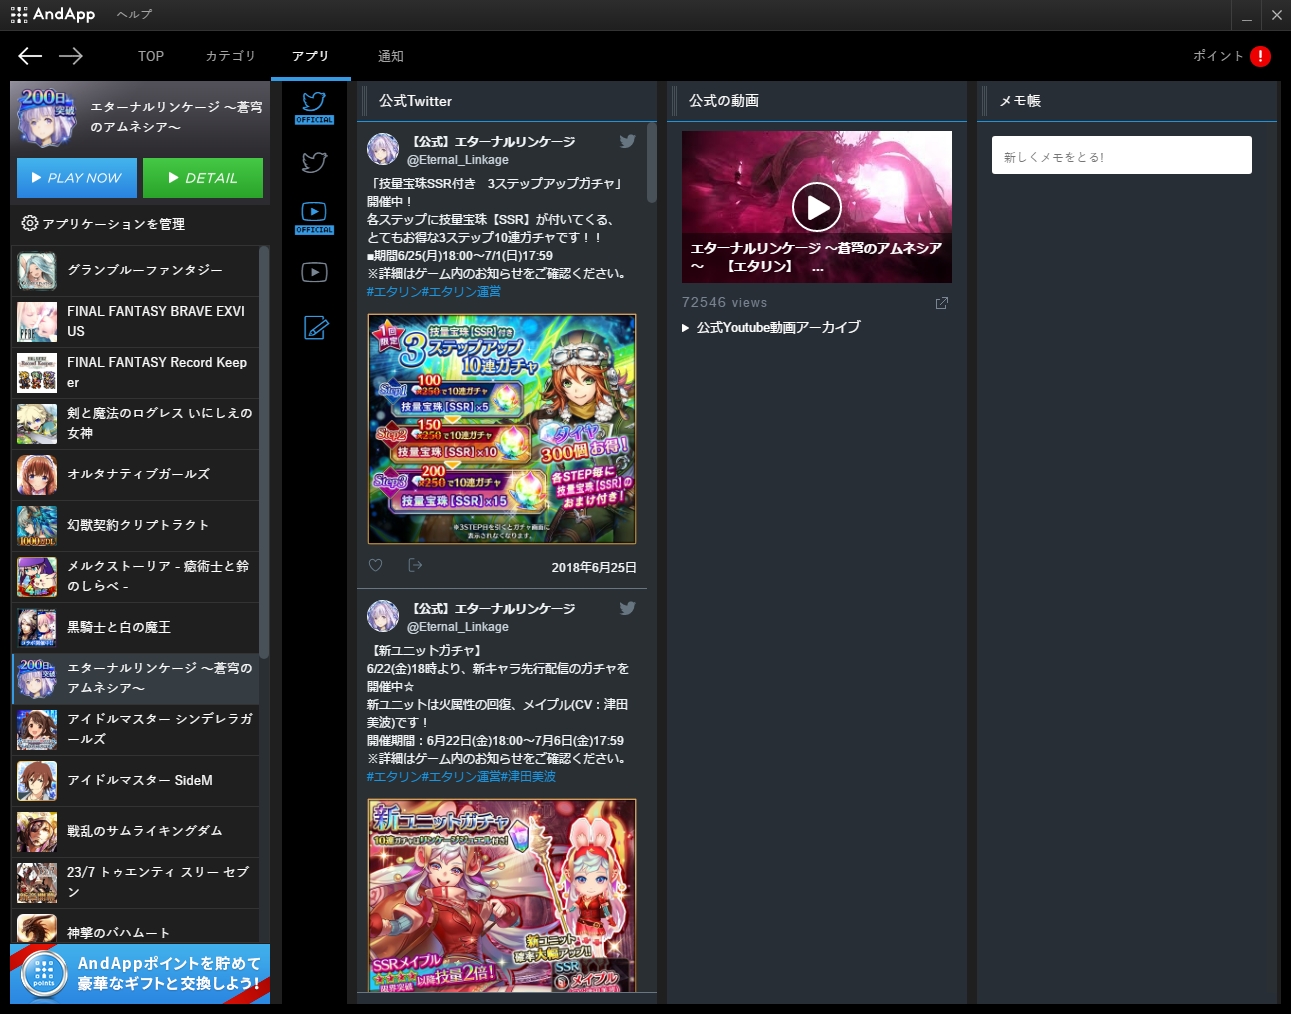The height and width of the screenshot is (1014, 1291).
Task: Like the first tweet with heart icon
Action: coord(376,565)
